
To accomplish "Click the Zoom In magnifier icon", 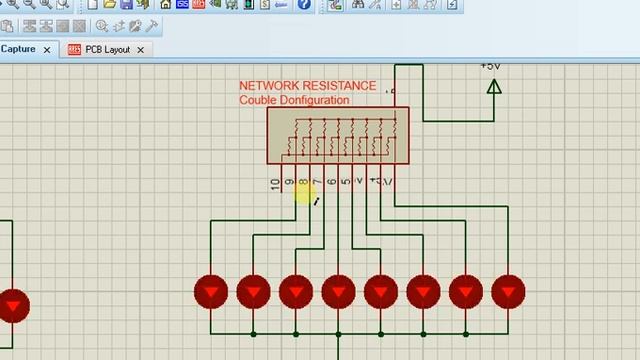I will (x=13, y=4).
